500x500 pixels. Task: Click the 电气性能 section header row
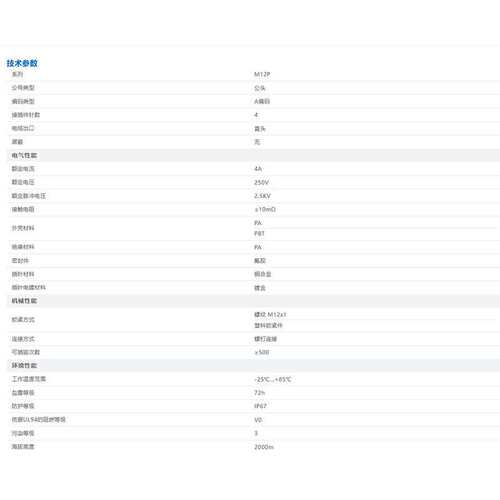coord(253,155)
